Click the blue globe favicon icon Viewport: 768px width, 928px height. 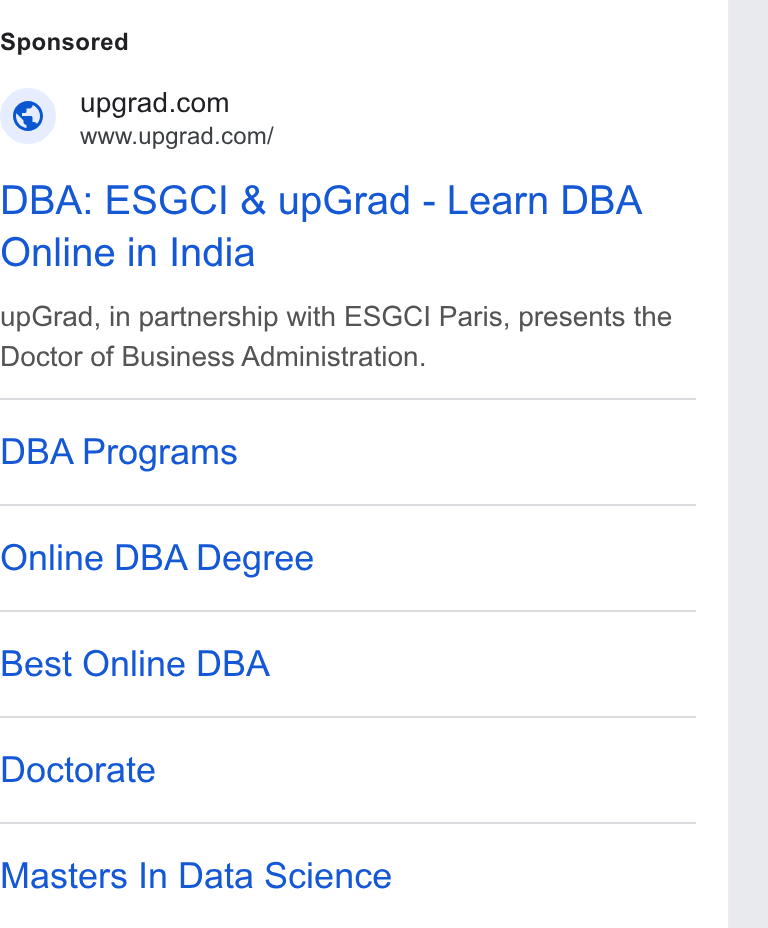click(28, 116)
